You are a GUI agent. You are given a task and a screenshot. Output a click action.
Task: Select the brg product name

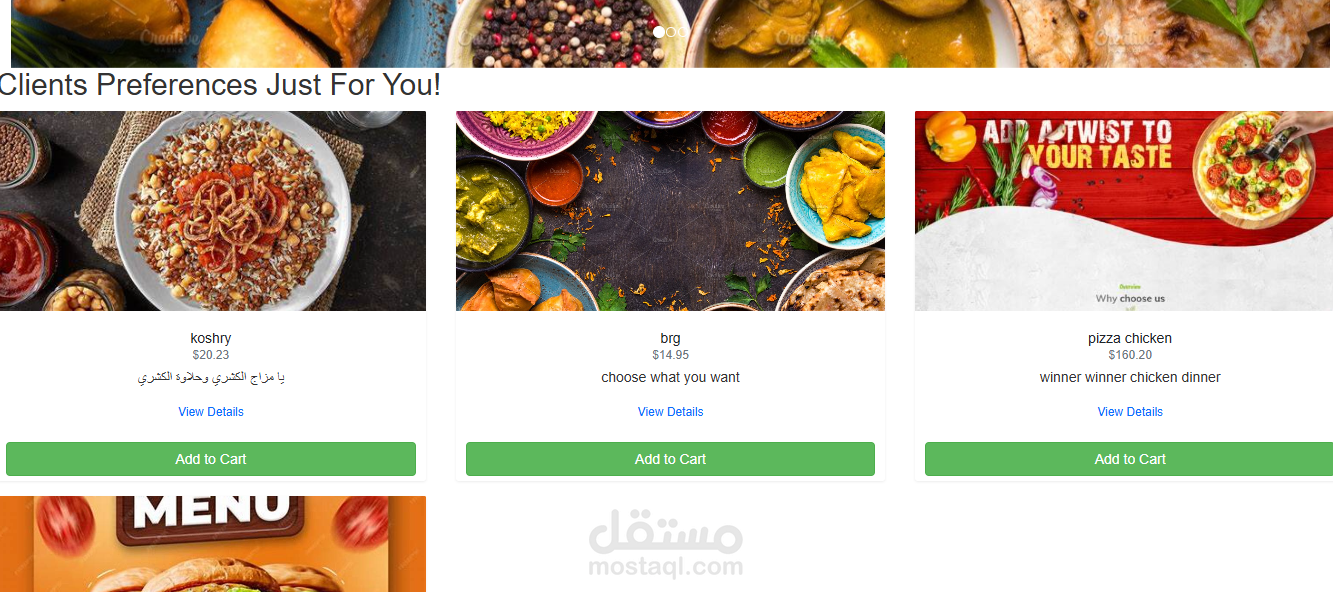point(670,338)
